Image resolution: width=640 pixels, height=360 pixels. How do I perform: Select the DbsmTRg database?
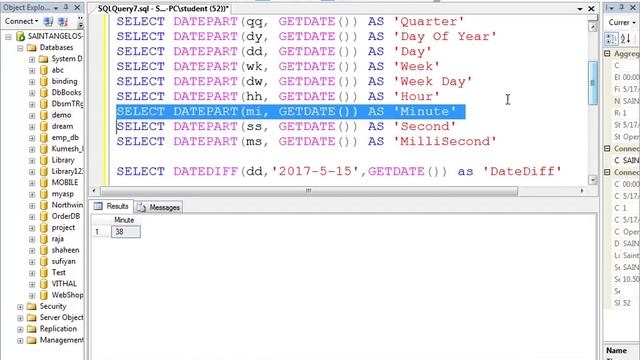(67, 104)
